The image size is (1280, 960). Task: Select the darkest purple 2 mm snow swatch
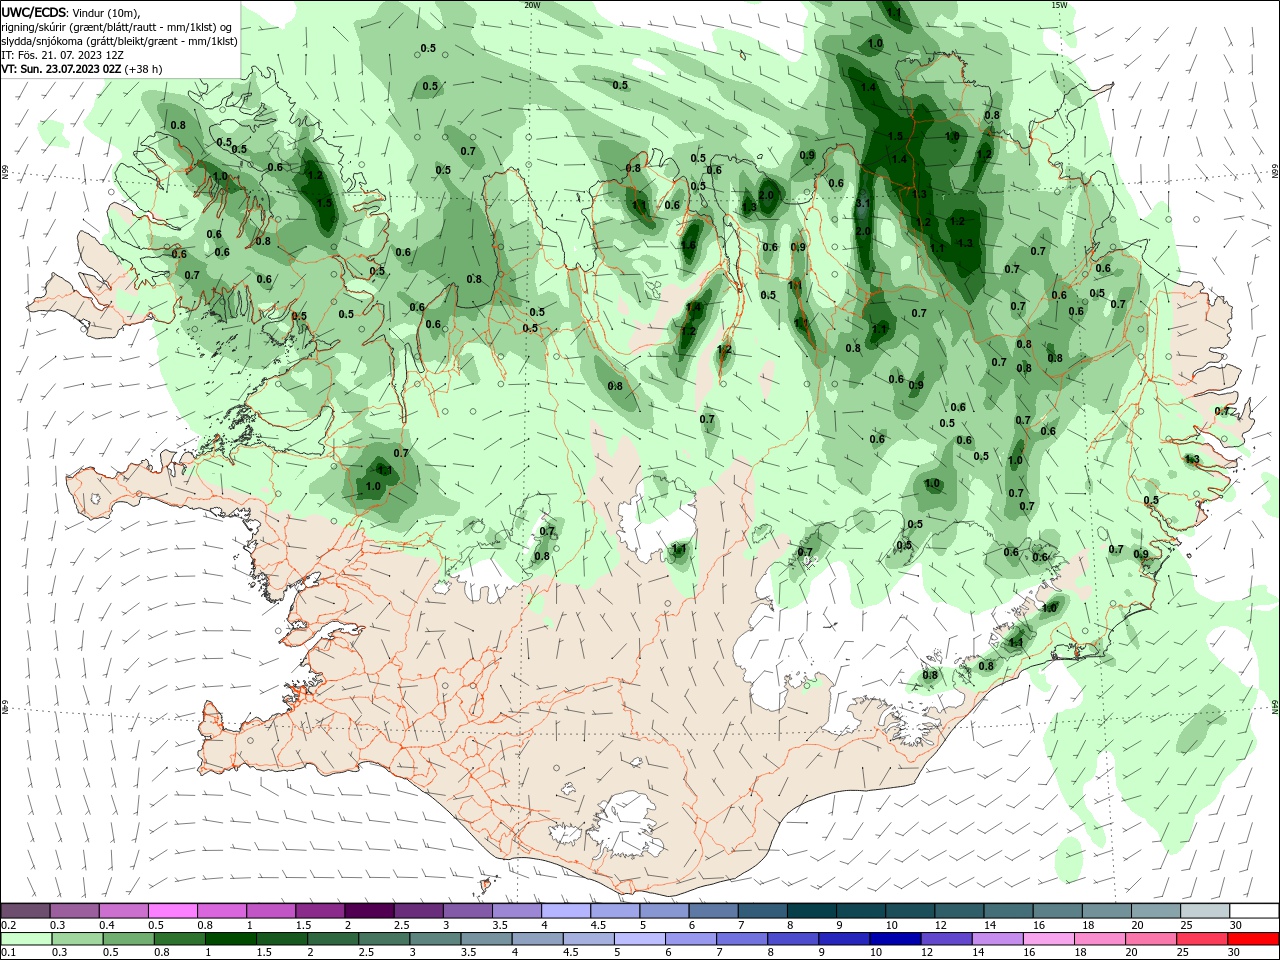[369, 911]
